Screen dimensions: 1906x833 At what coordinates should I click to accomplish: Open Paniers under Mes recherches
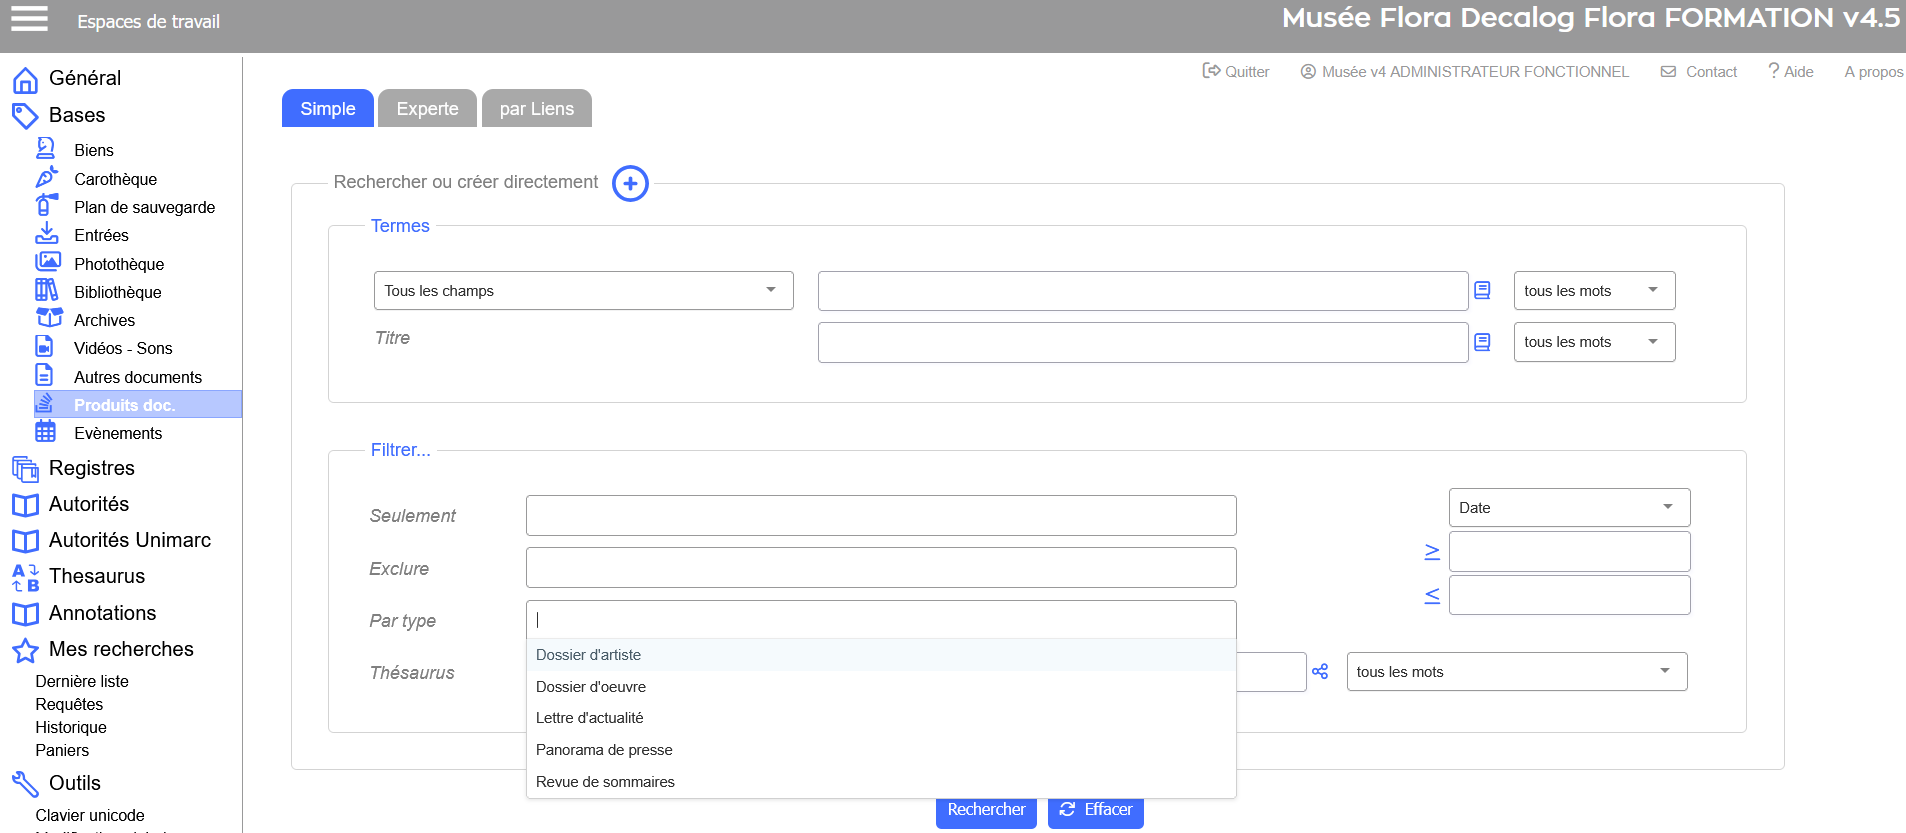pyautogui.click(x=62, y=750)
